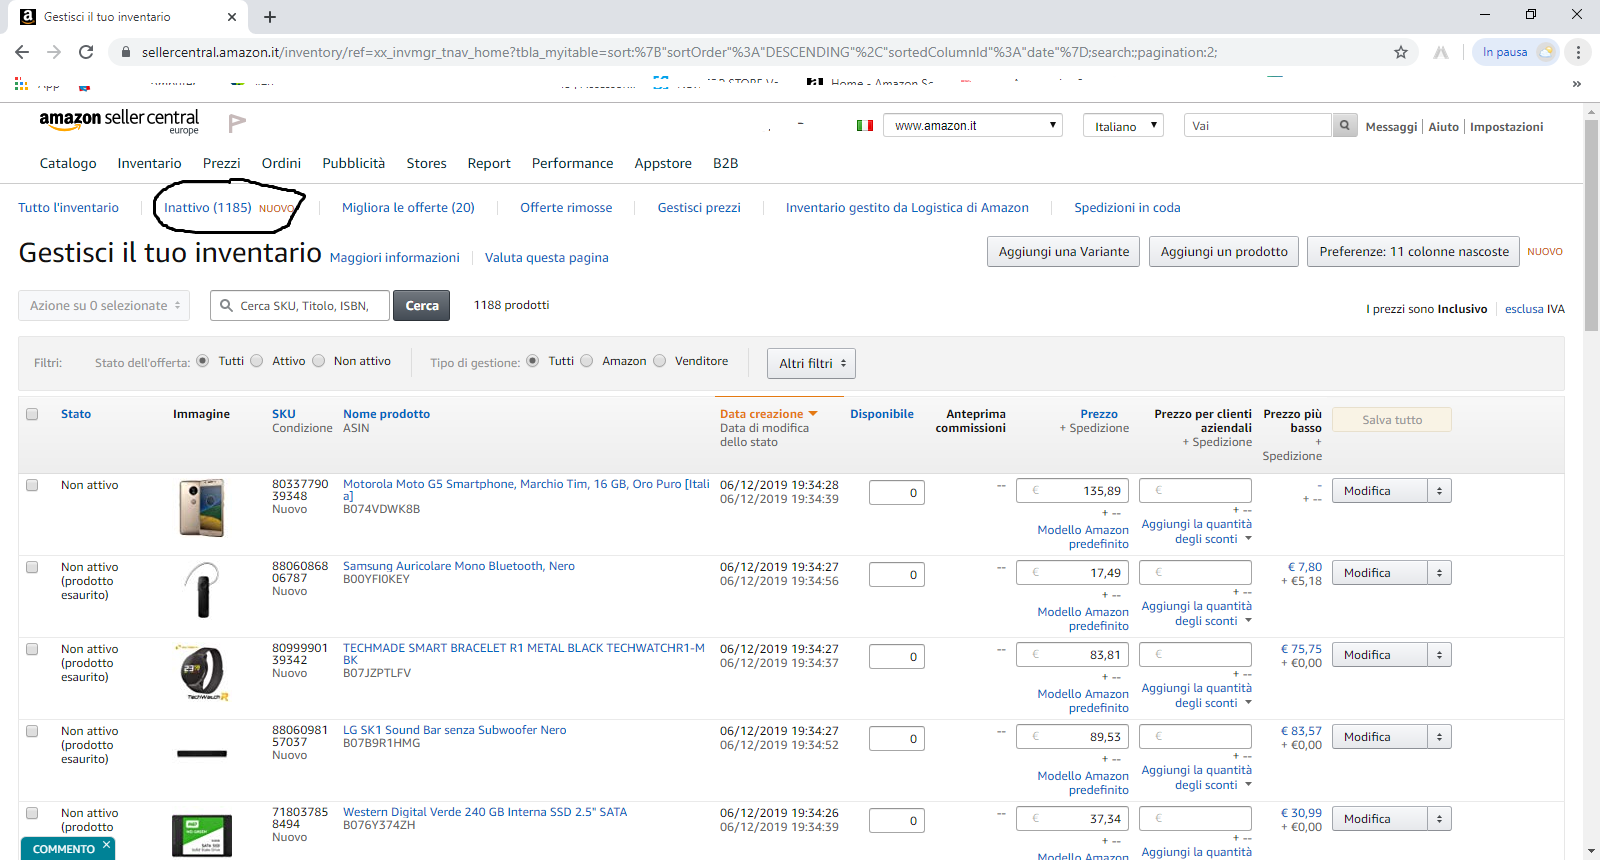Open the Catalogo menu
Viewport: 1600px width, 860px height.
68,163
